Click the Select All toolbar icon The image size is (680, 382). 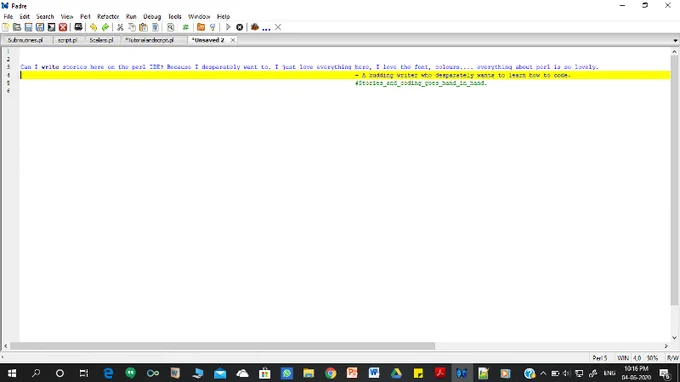(155, 27)
